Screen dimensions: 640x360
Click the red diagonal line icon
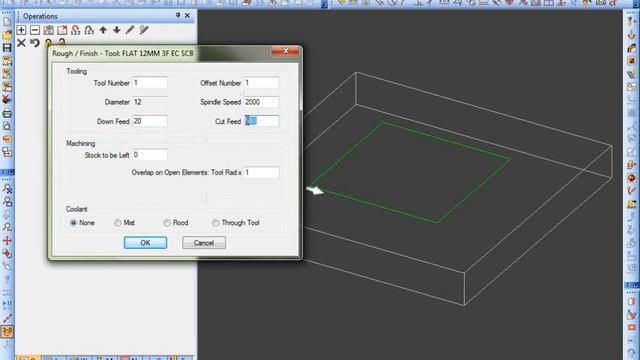(x=7, y=318)
